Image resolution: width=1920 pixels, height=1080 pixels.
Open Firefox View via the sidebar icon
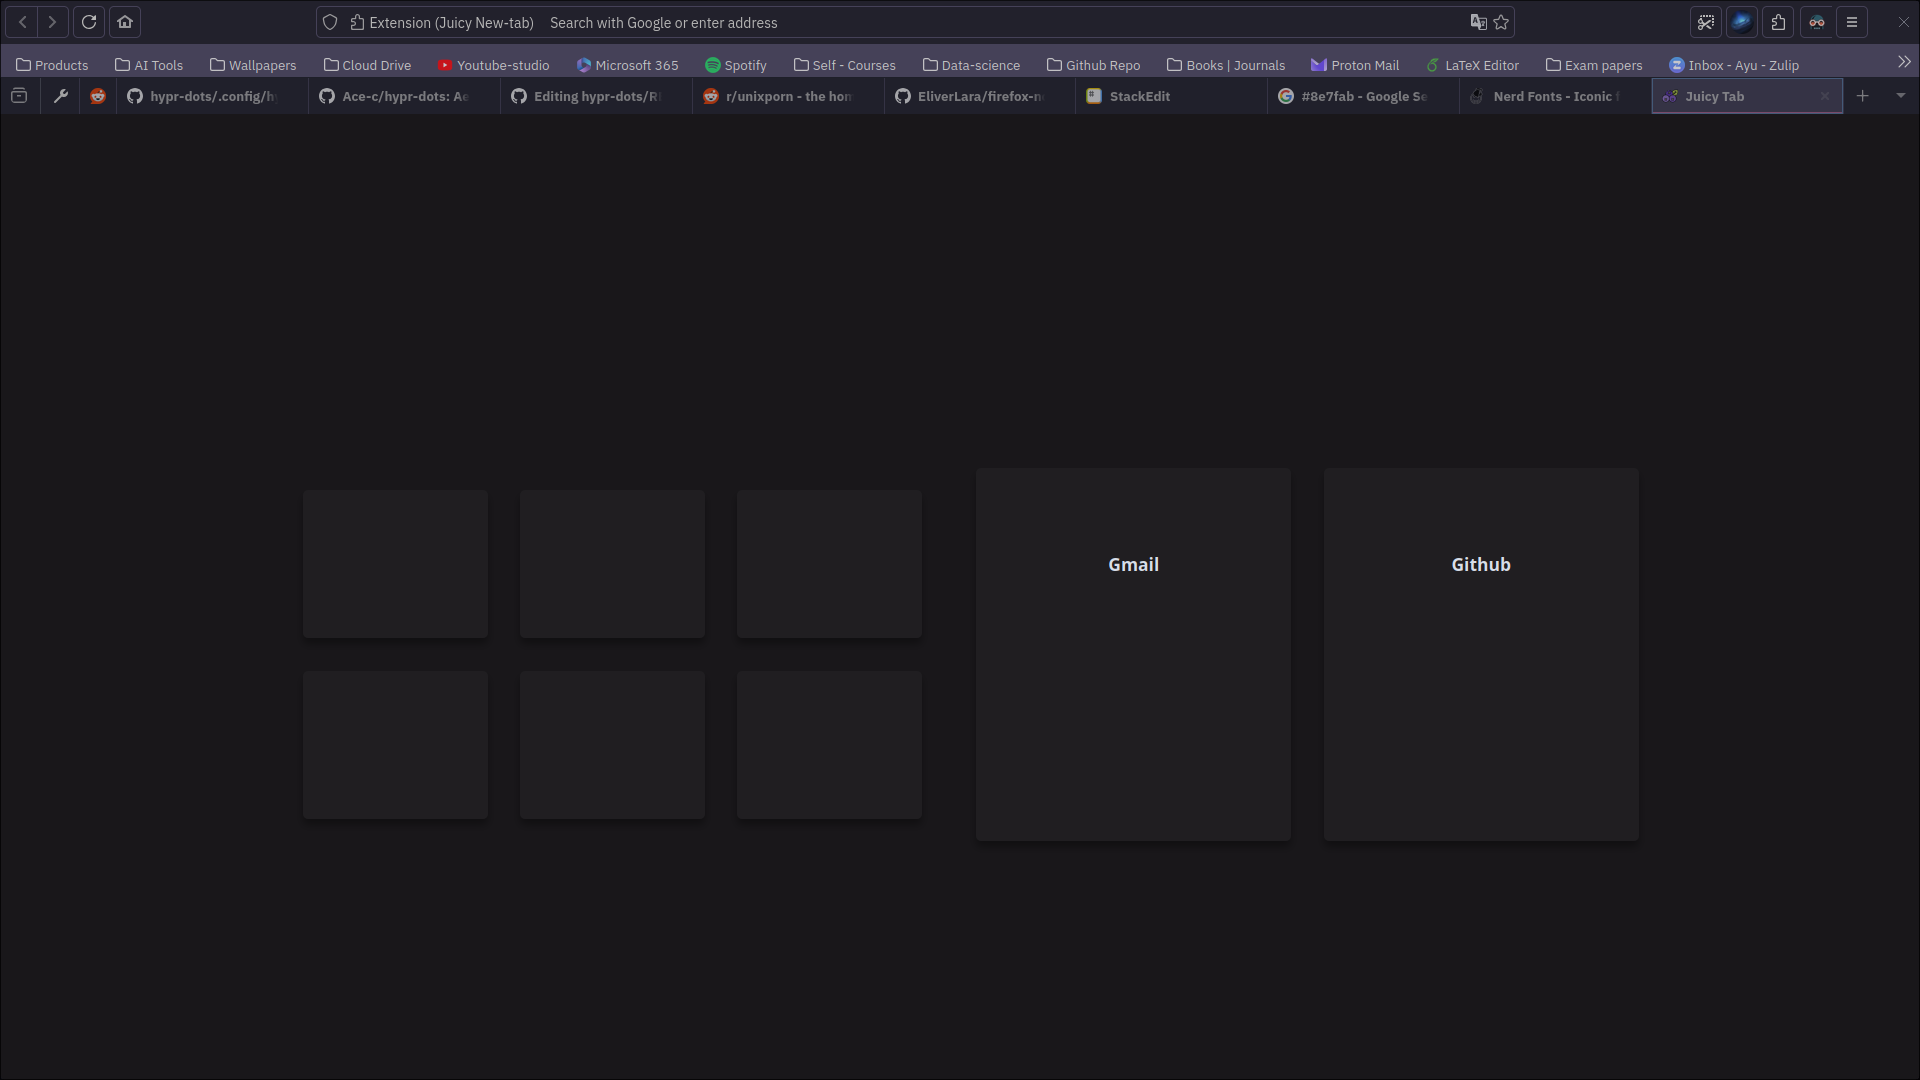pyautogui.click(x=19, y=96)
